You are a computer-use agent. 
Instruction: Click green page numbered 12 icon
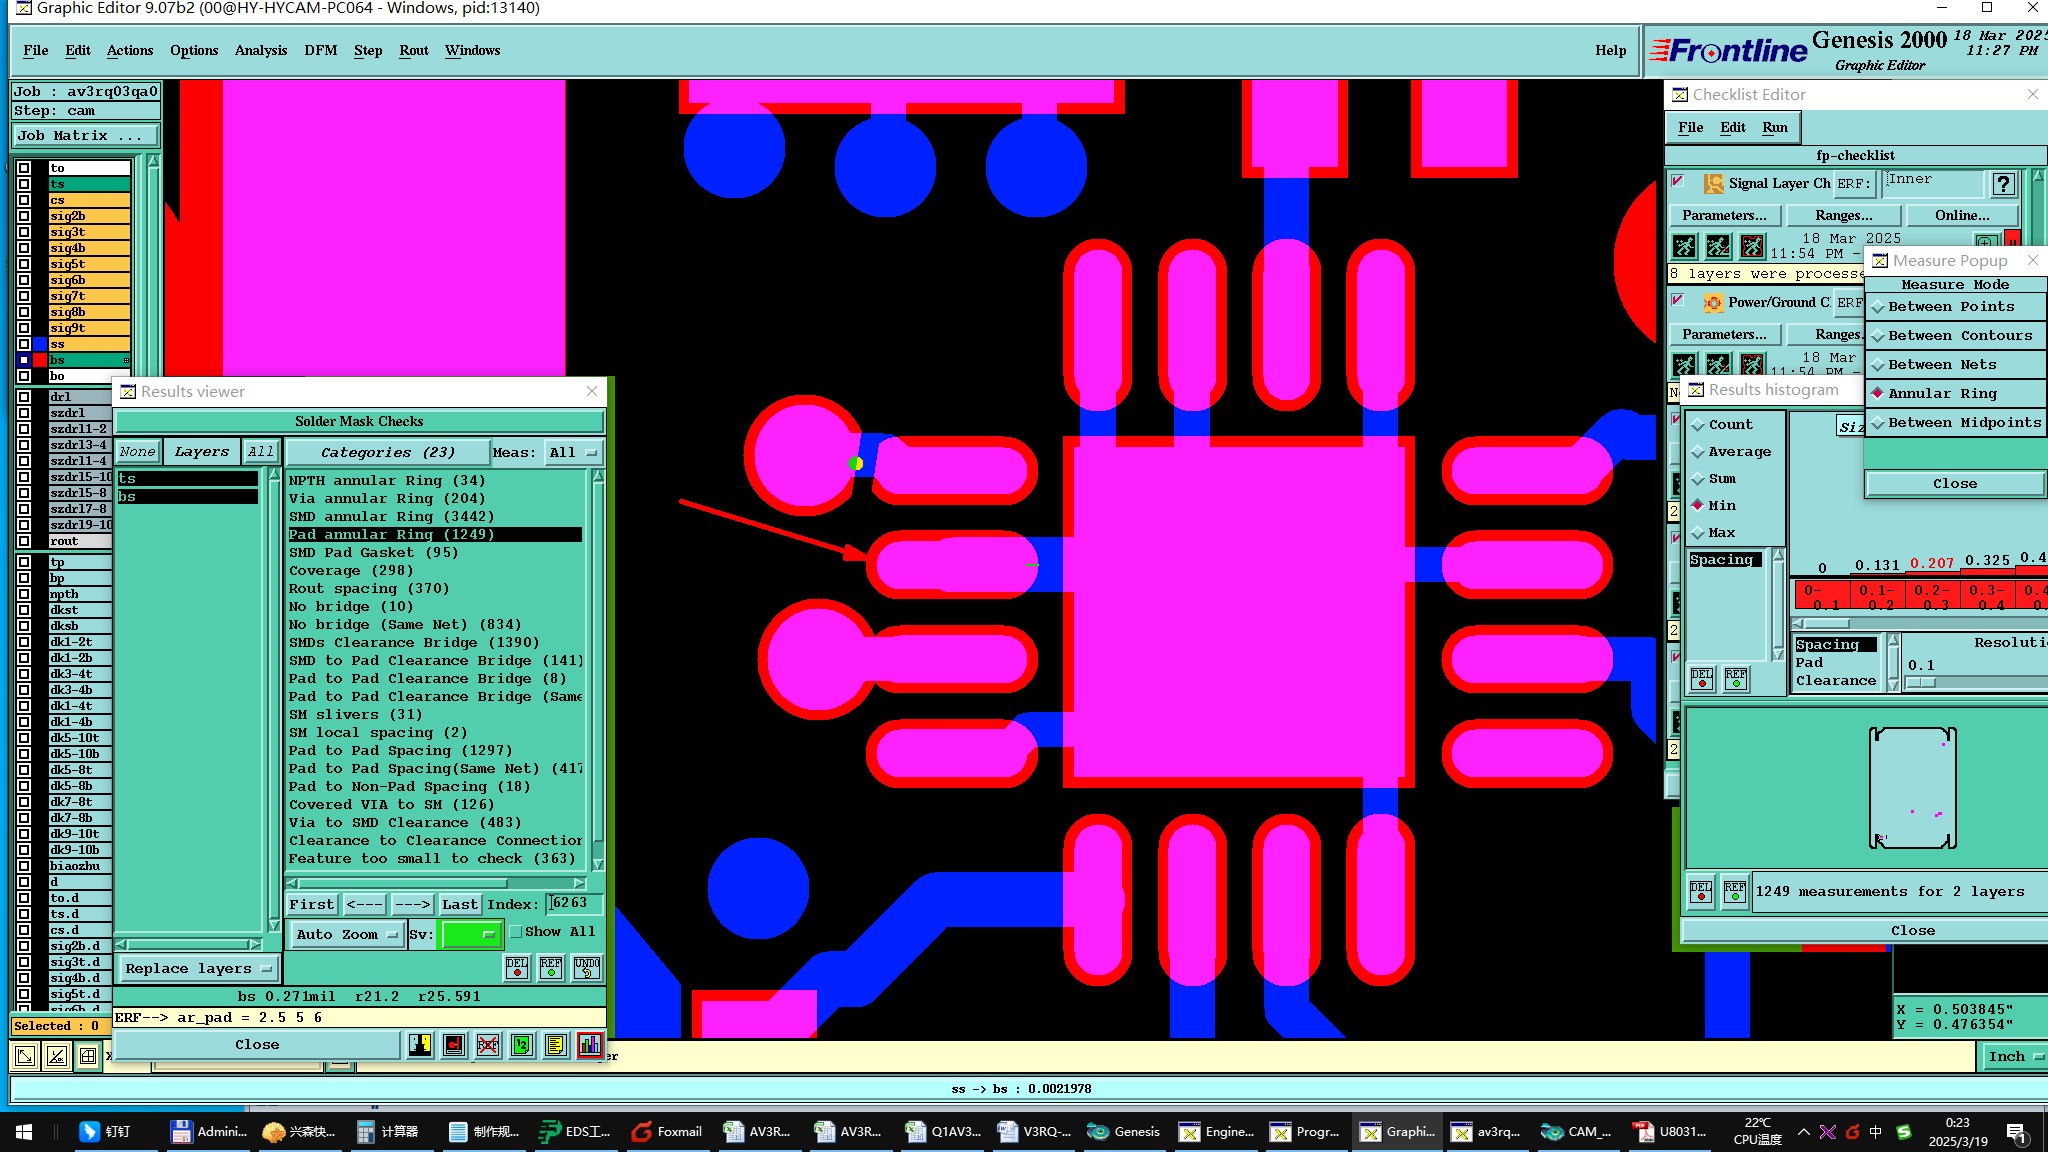click(521, 1045)
